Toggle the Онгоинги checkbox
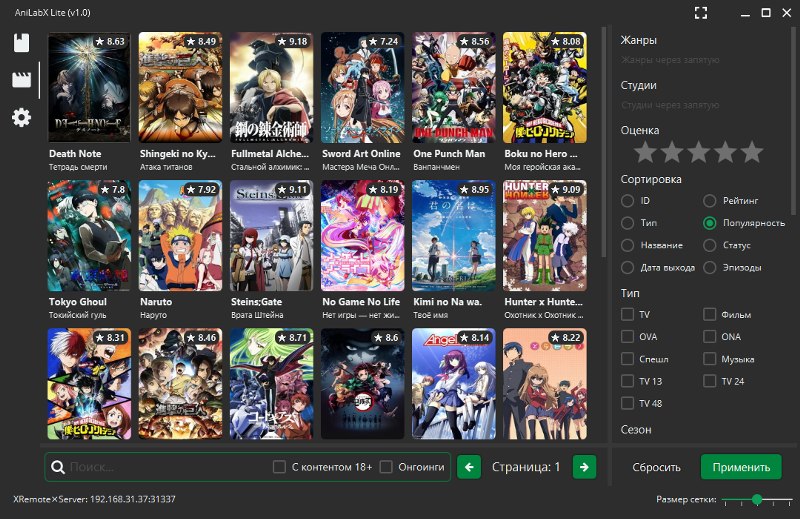Screen dimensions: 800x519 pyautogui.click(x=386, y=467)
